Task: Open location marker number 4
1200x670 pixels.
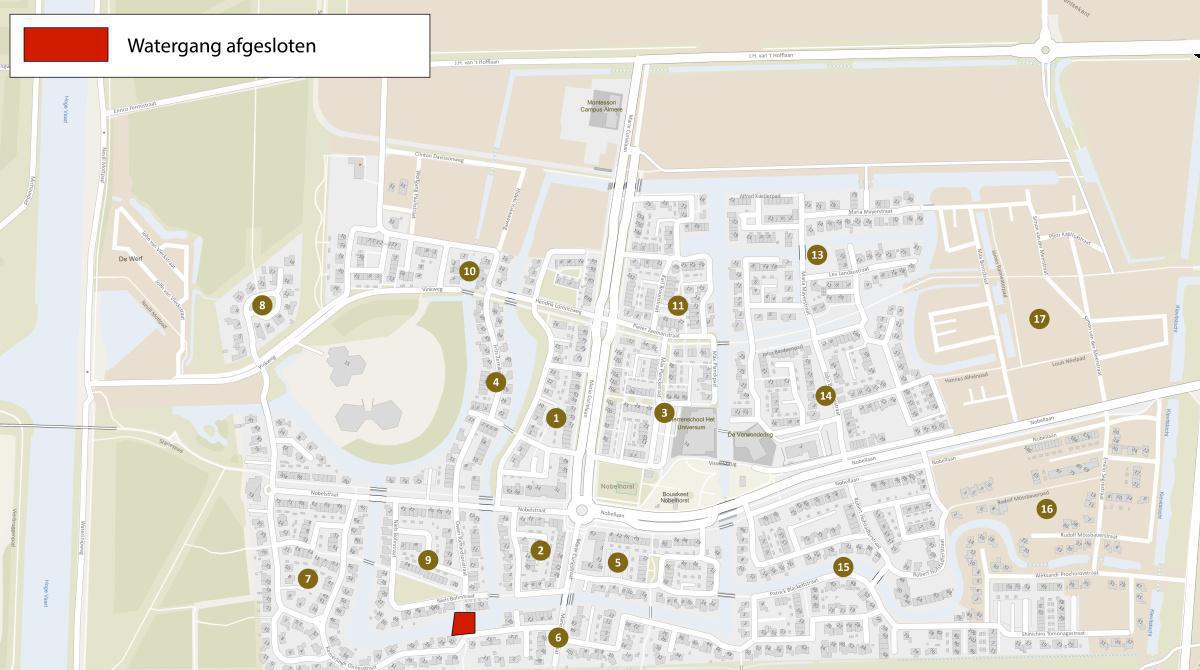Action: [495, 382]
